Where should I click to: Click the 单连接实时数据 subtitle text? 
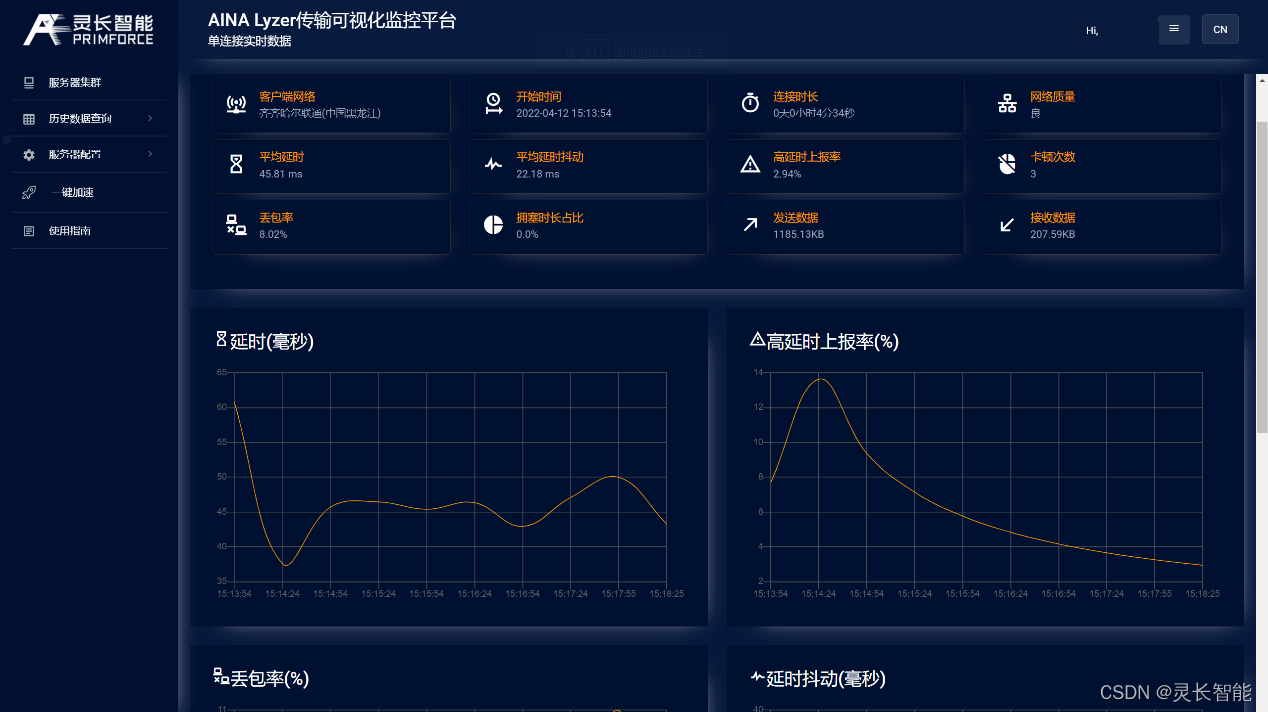pyautogui.click(x=250, y=42)
